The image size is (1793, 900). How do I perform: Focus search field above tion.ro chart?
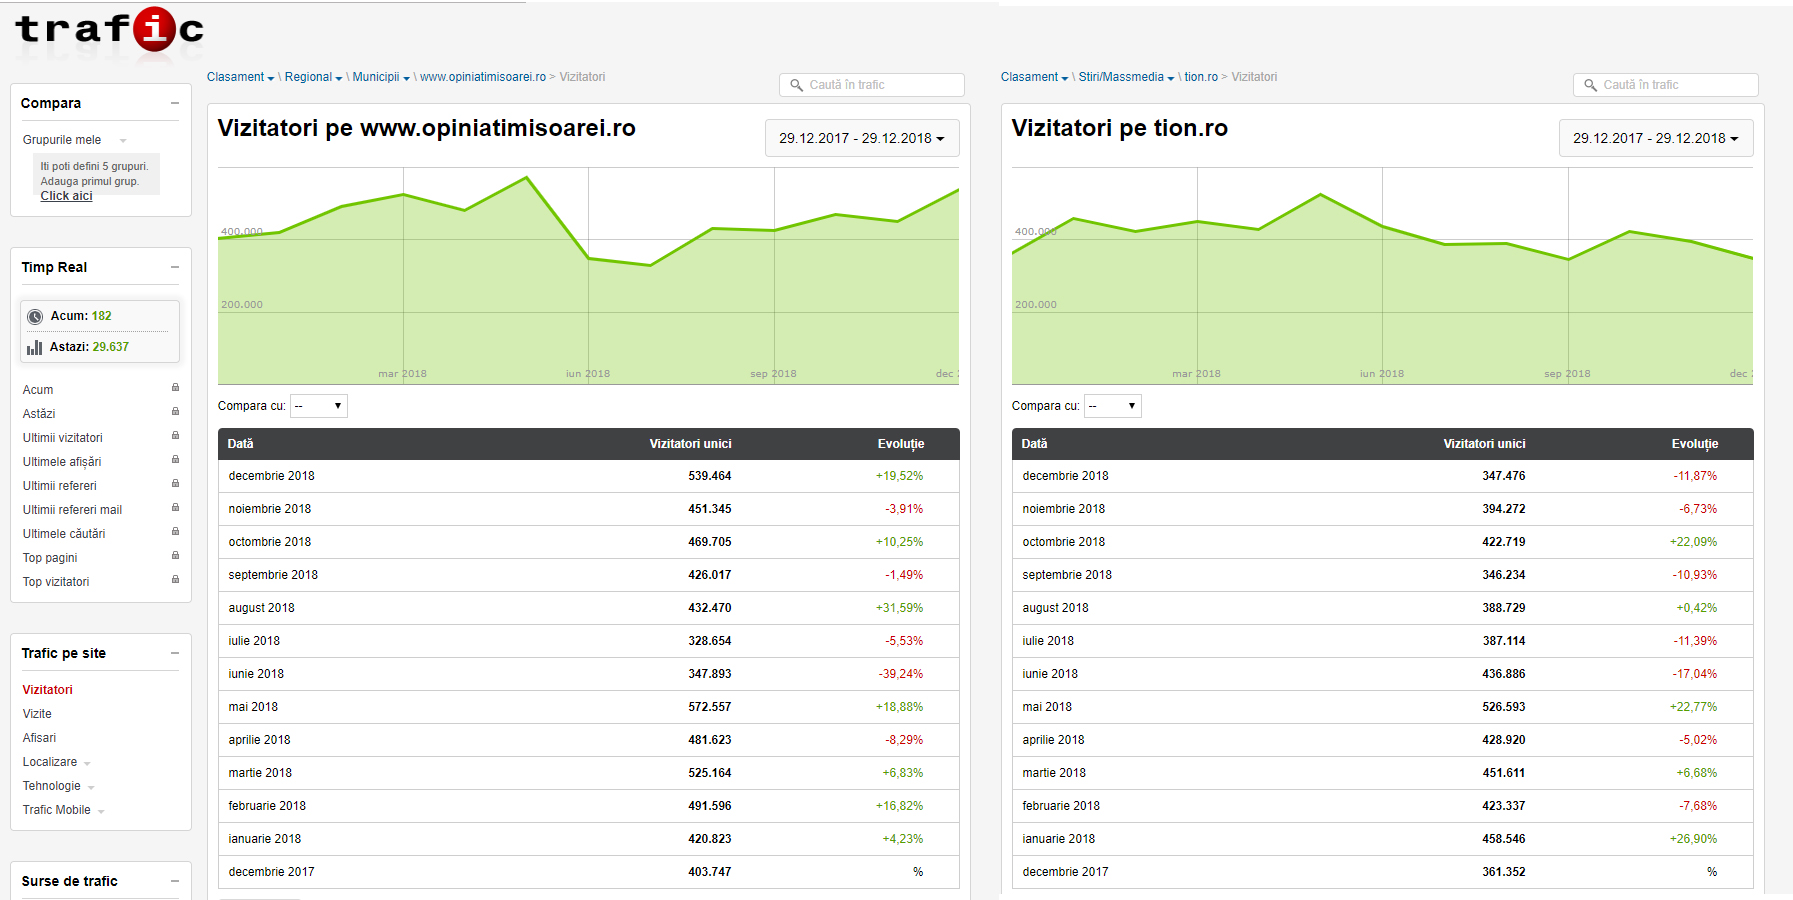(x=1666, y=85)
